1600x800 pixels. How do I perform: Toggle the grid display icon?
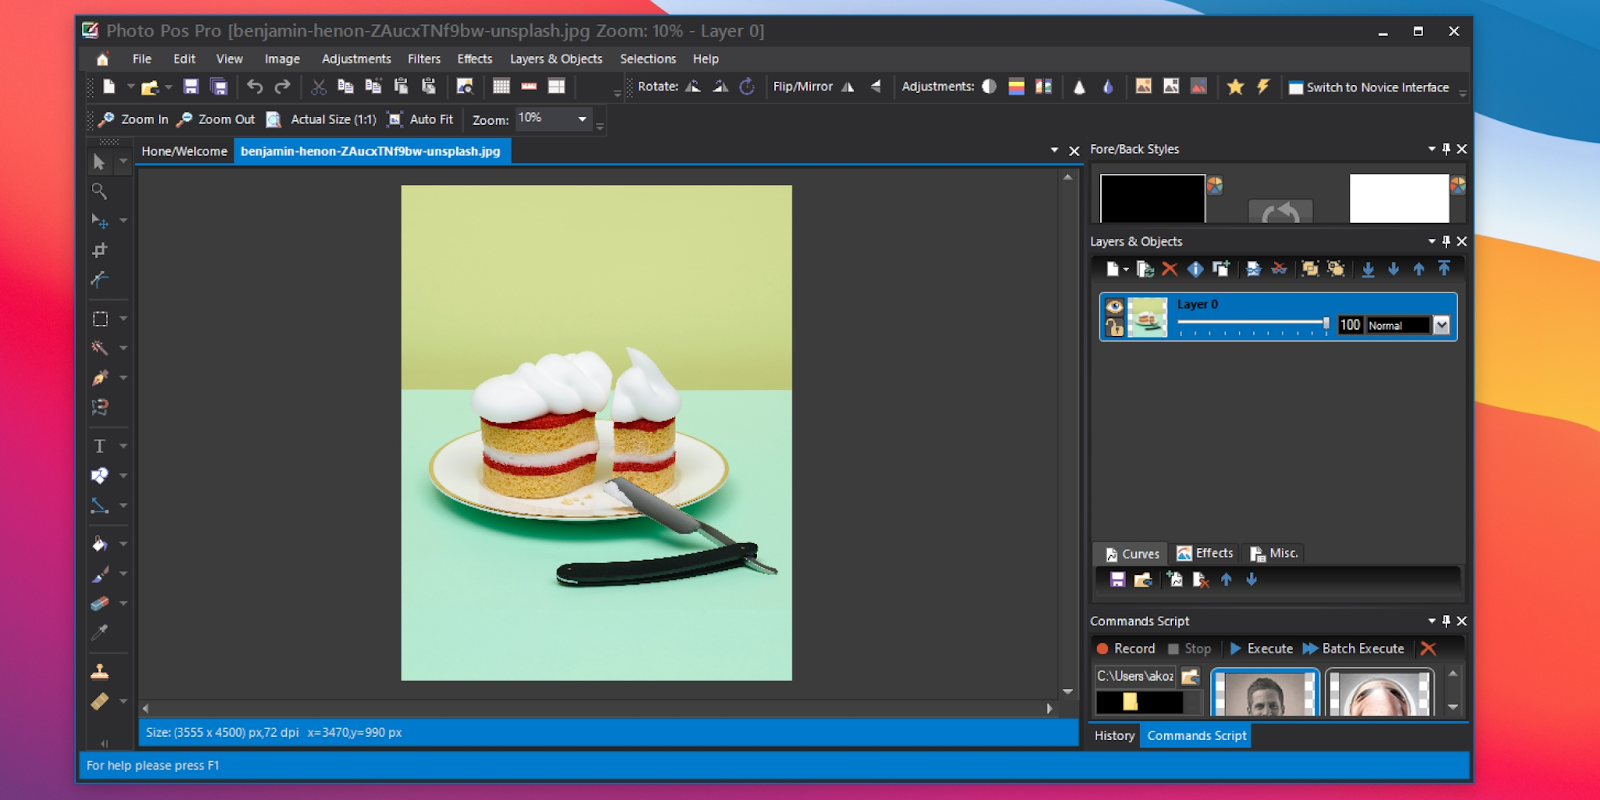coord(501,87)
